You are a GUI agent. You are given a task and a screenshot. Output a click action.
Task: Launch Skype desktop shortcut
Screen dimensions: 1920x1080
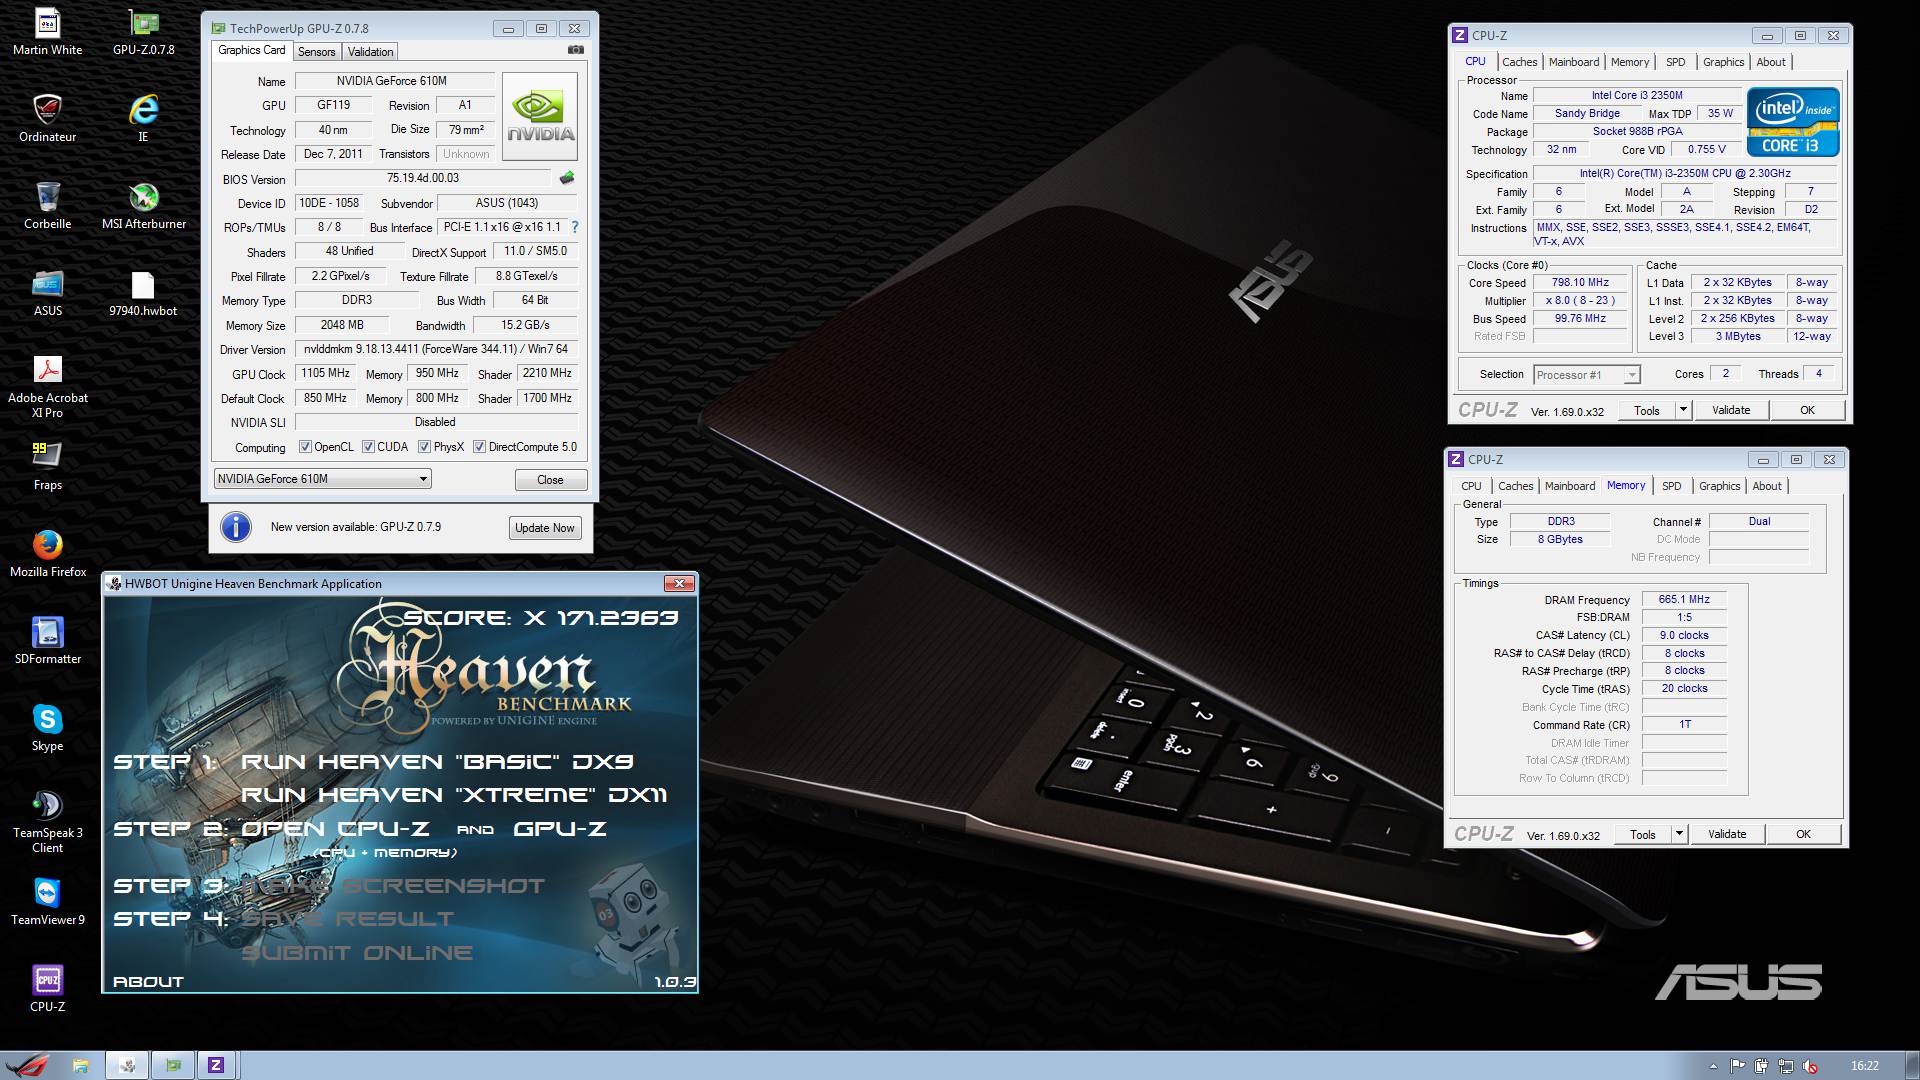tap(47, 727)
